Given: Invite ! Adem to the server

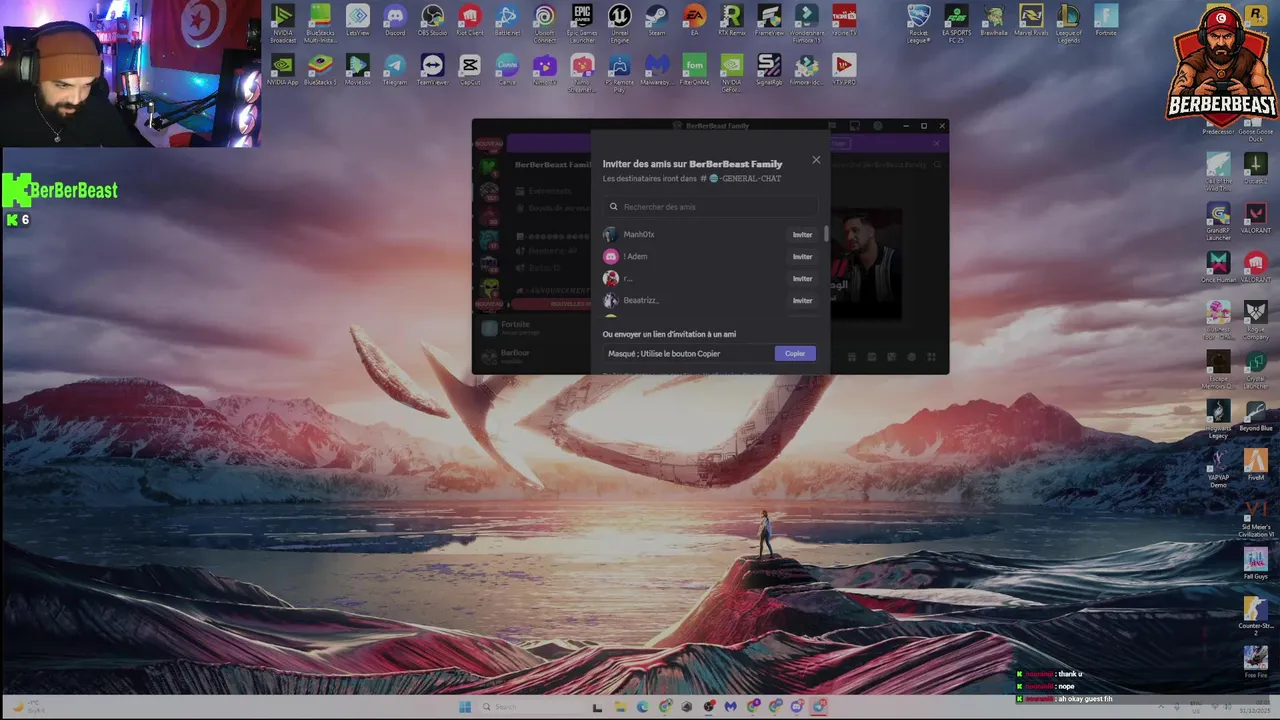Looking at the screenshot, I should [x=802, y=257].
